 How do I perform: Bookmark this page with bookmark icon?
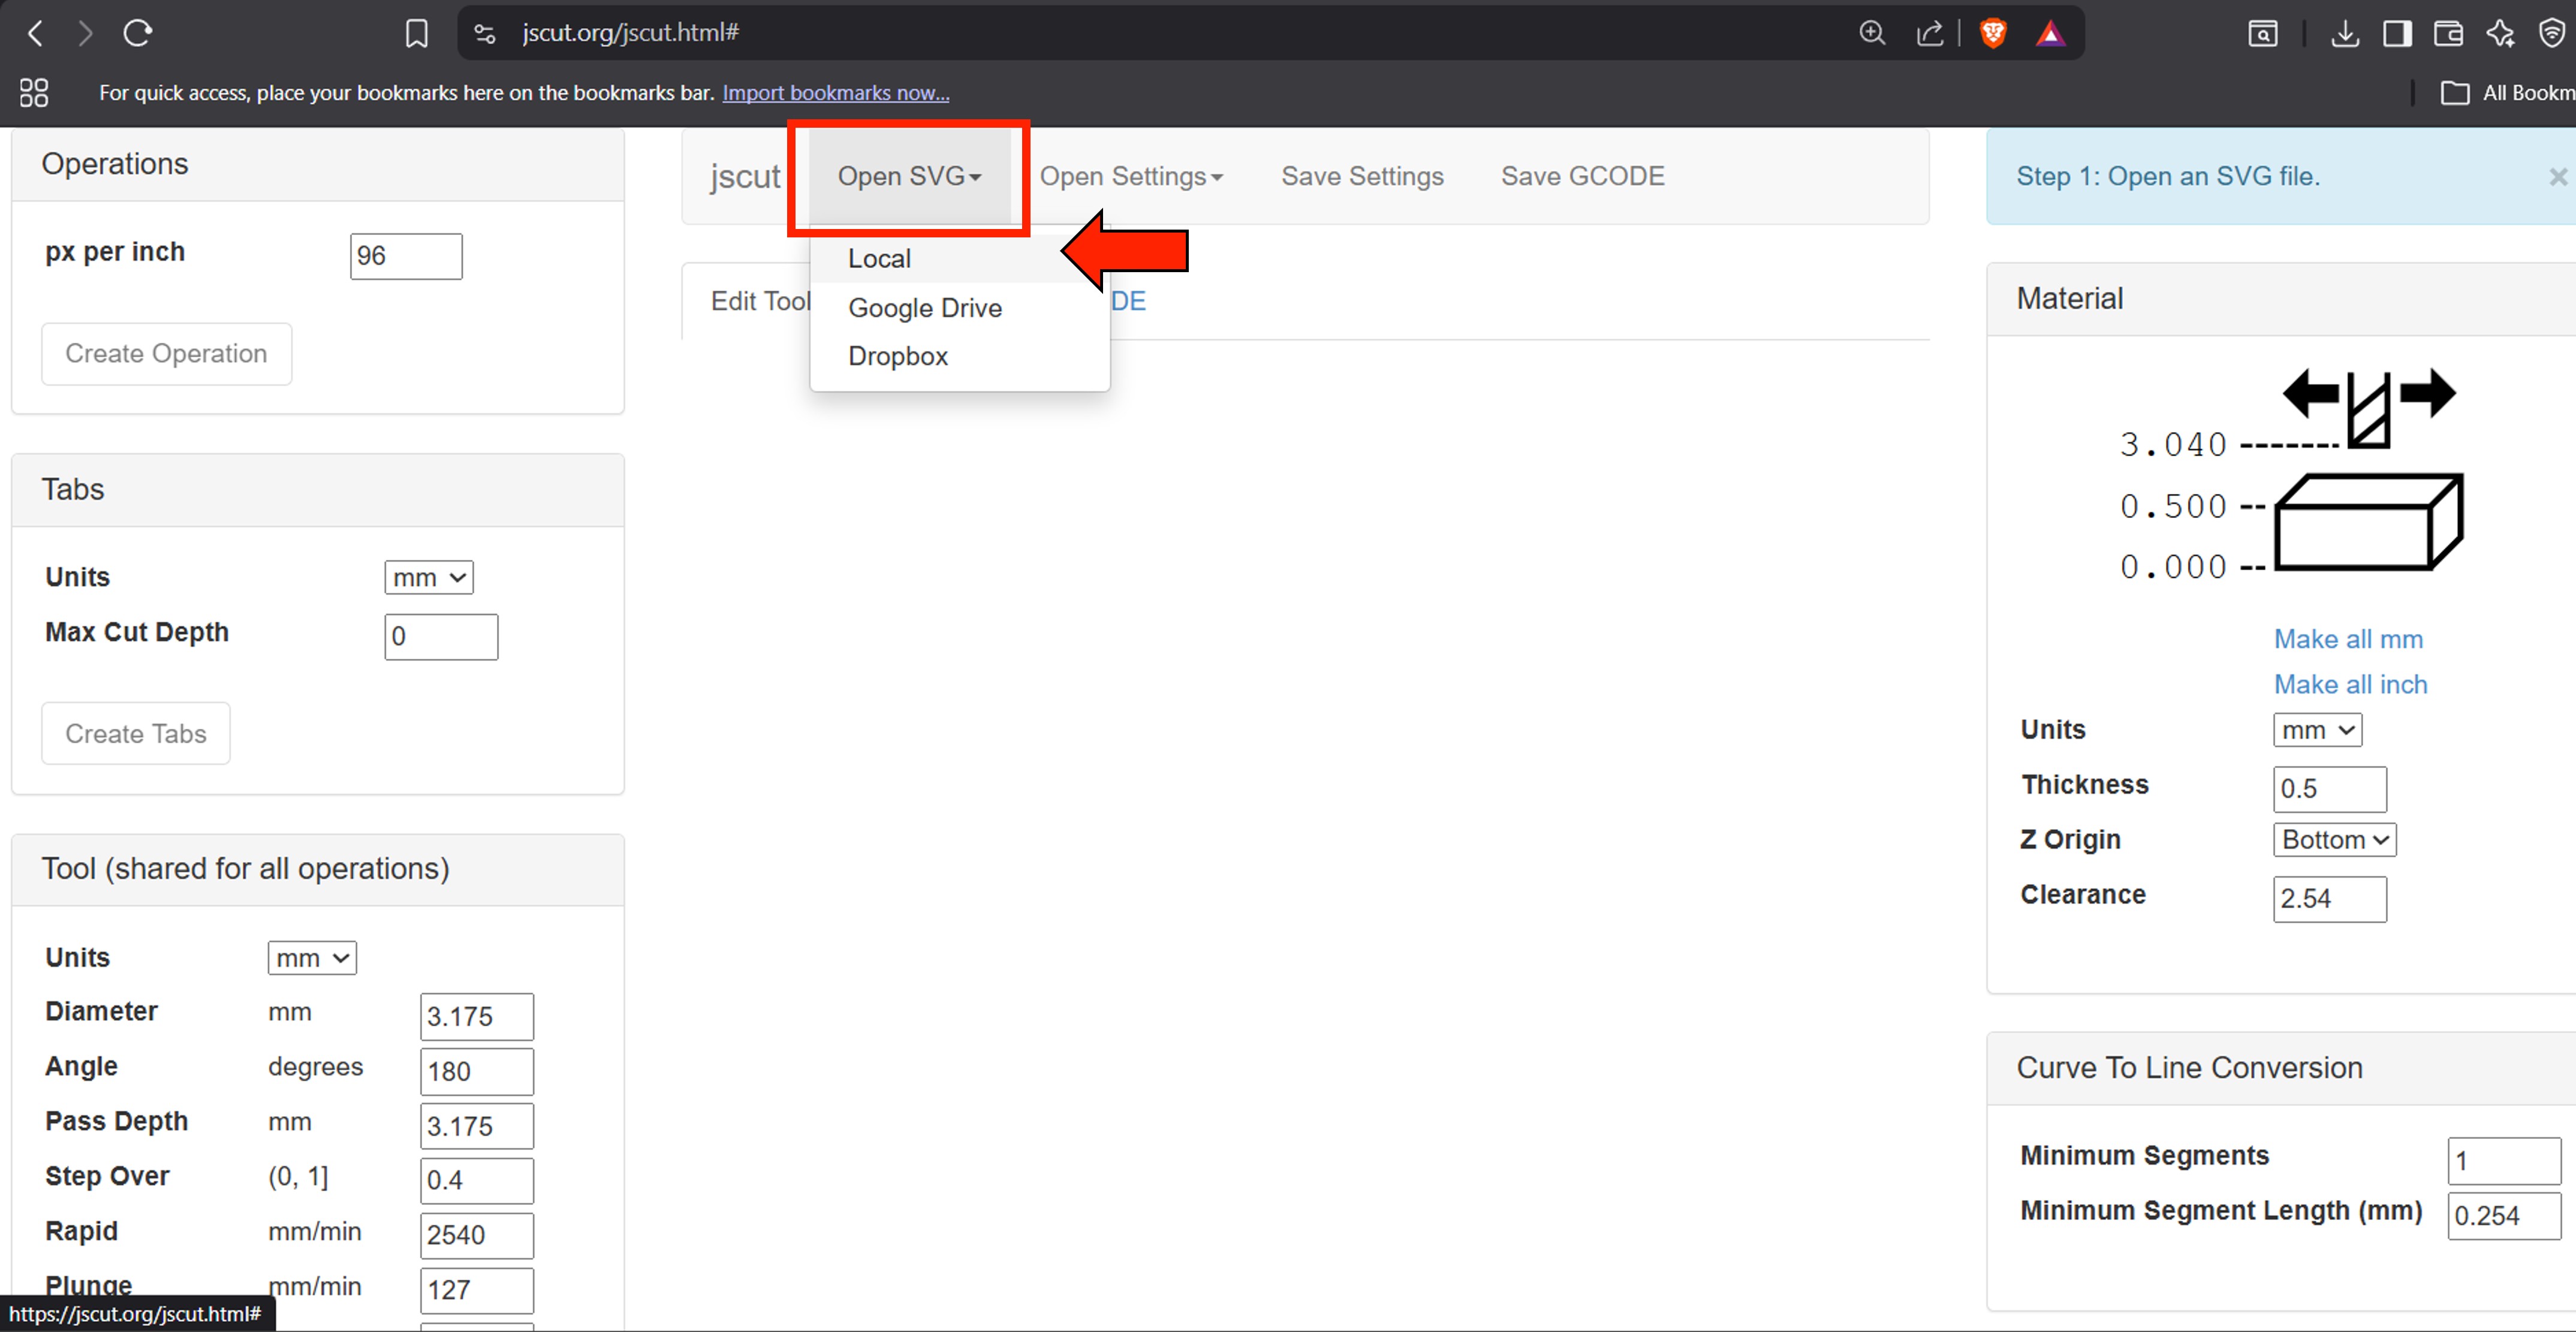[x=416, y=33]
